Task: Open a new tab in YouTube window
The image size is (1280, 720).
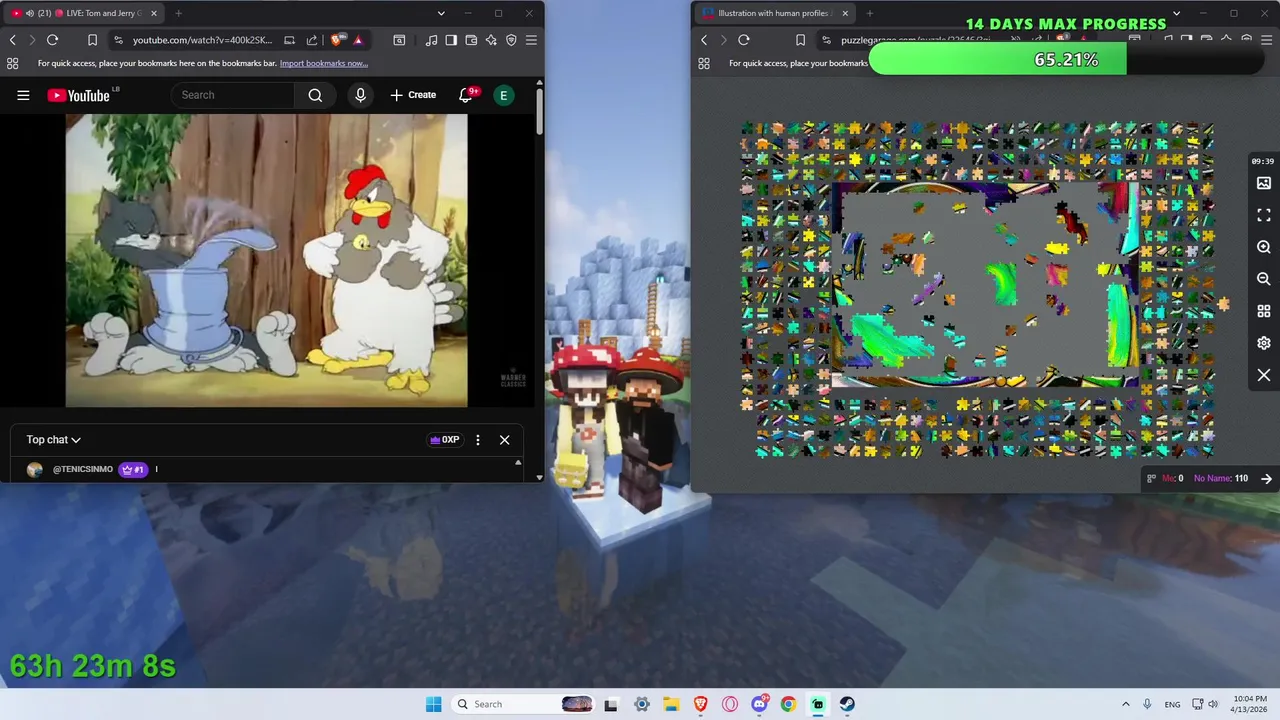Action: pos(178,13)
